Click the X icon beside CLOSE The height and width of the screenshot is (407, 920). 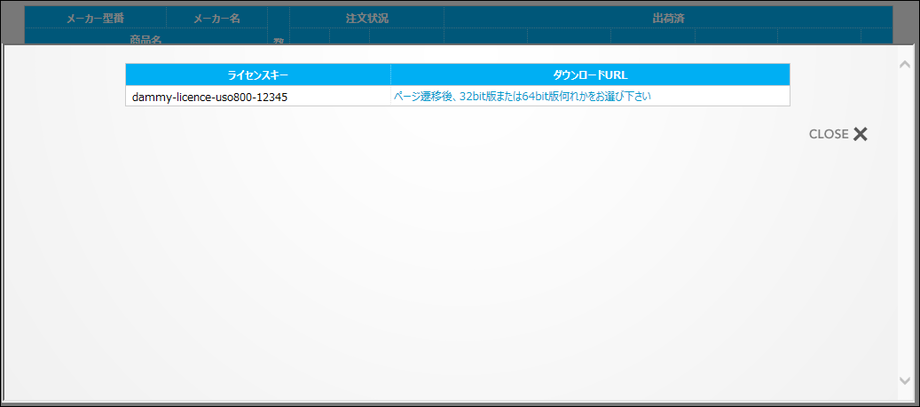point(860,134)
